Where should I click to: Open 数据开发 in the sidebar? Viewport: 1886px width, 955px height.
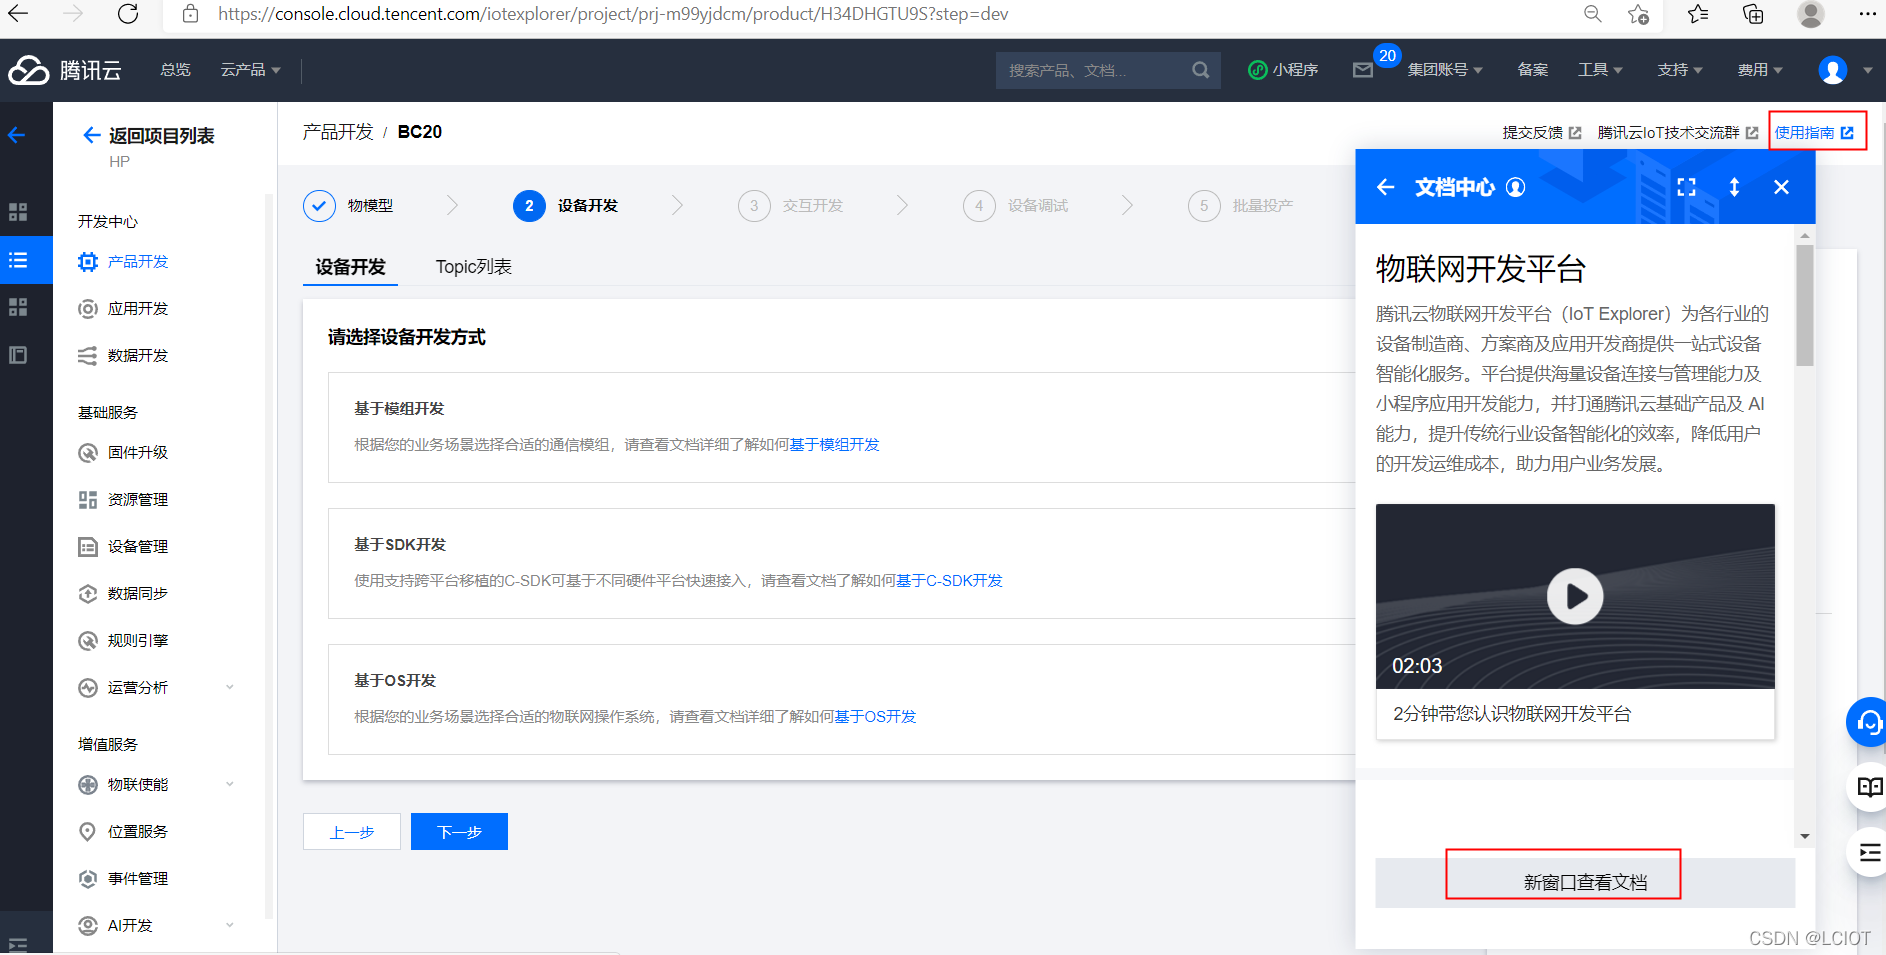click(138, 355)
